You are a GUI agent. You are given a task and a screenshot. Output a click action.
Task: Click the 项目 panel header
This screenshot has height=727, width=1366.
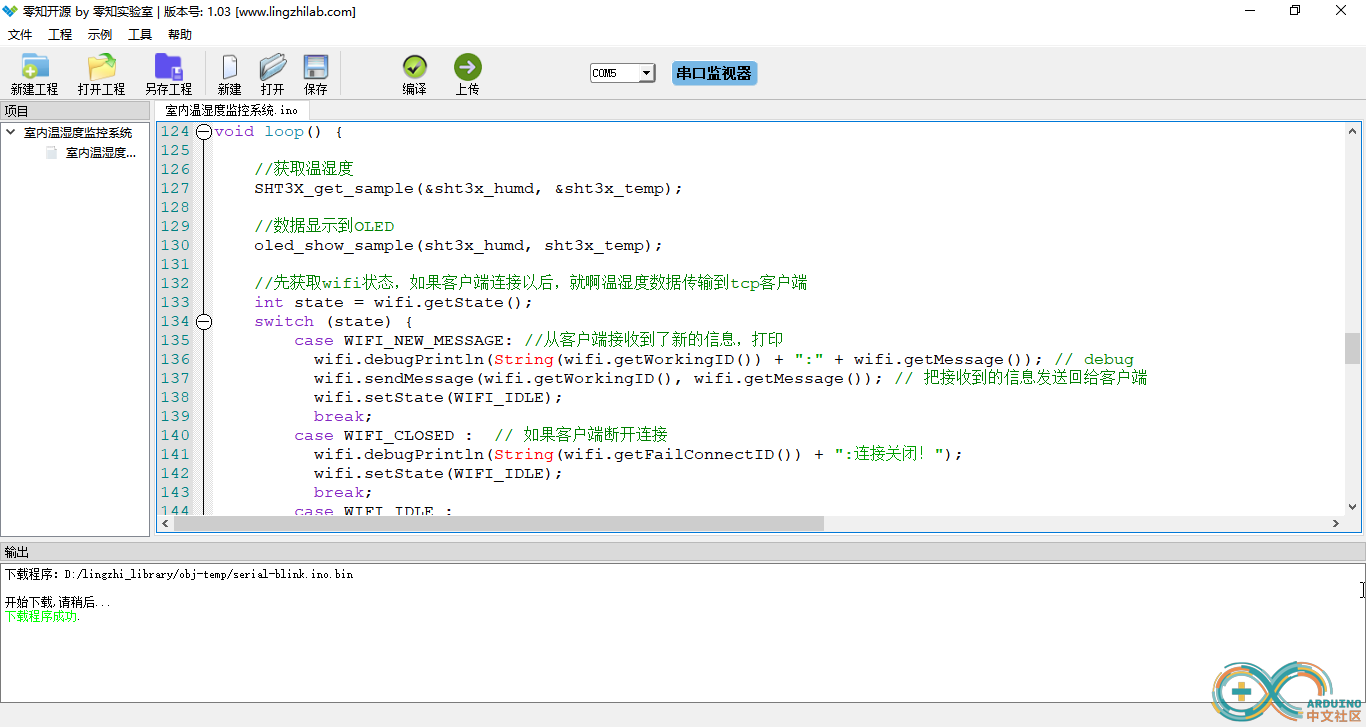[x=75, y=112]
